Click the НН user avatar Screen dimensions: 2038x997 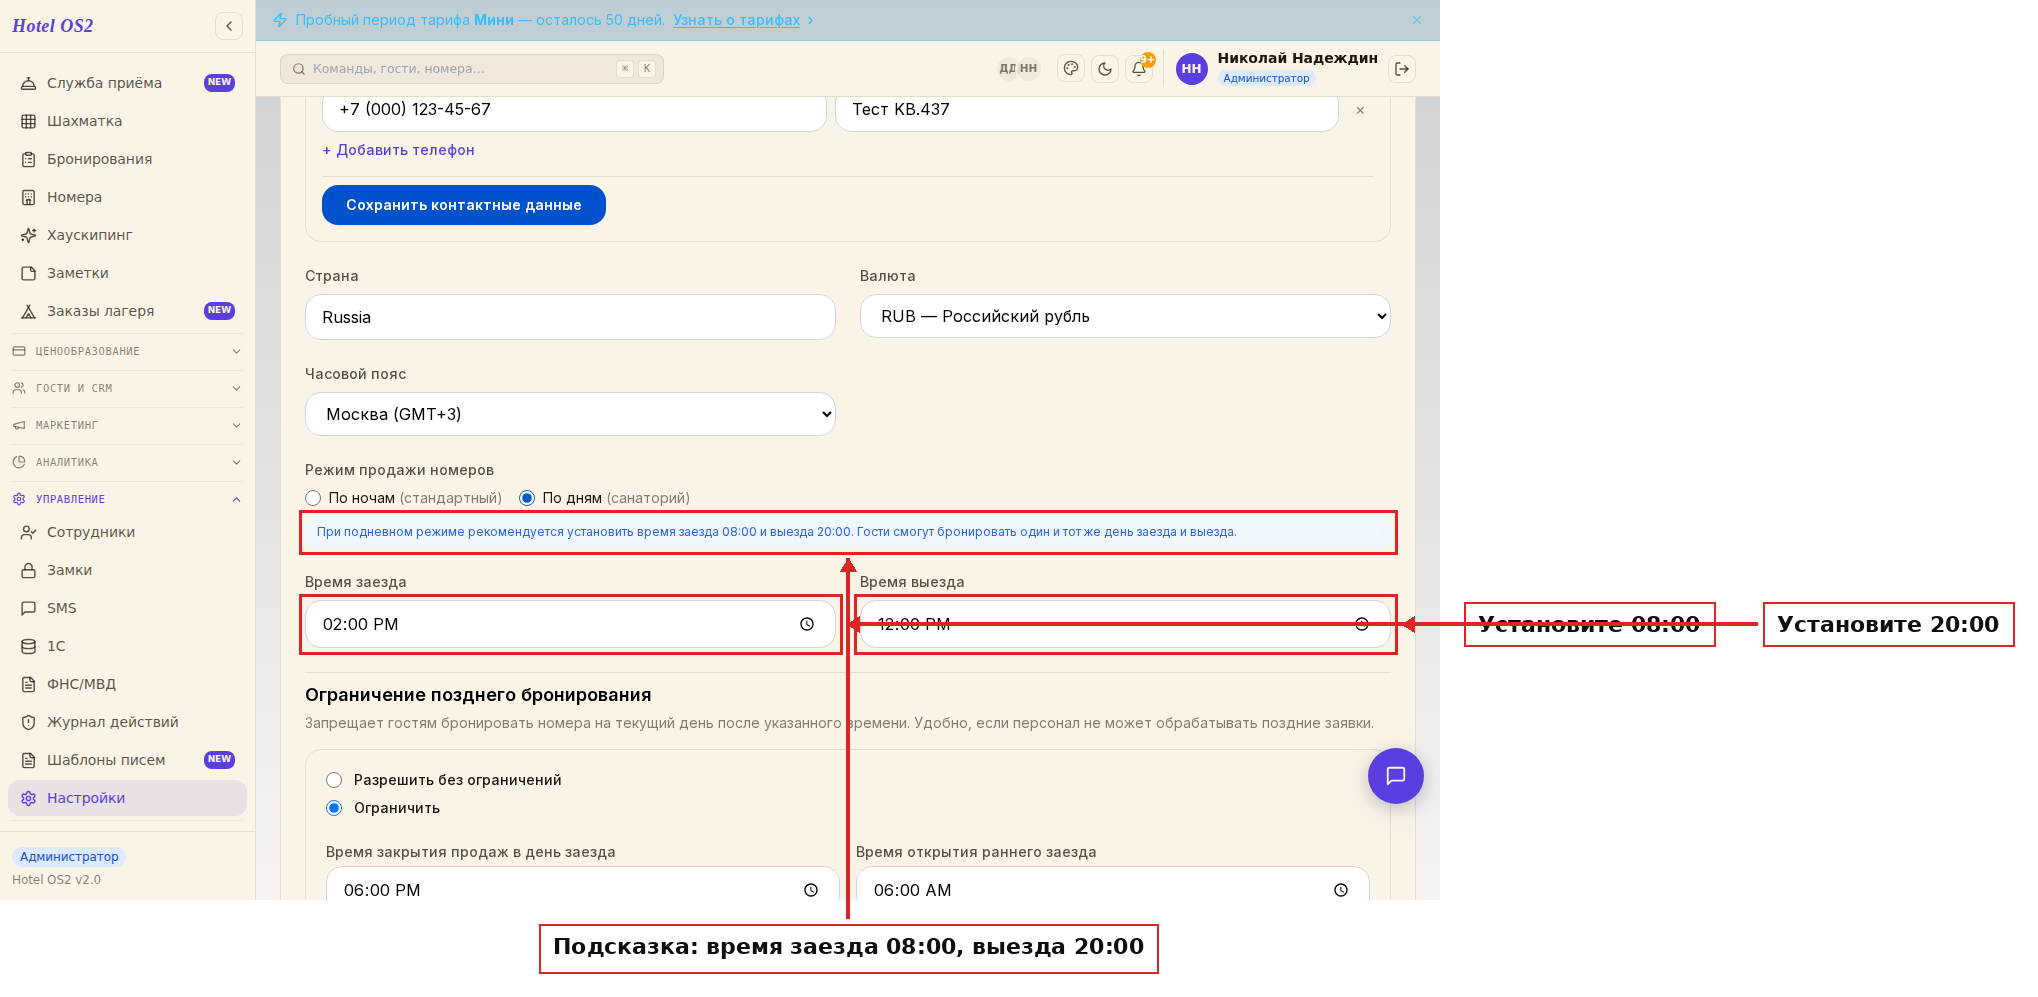(1191, 69)
